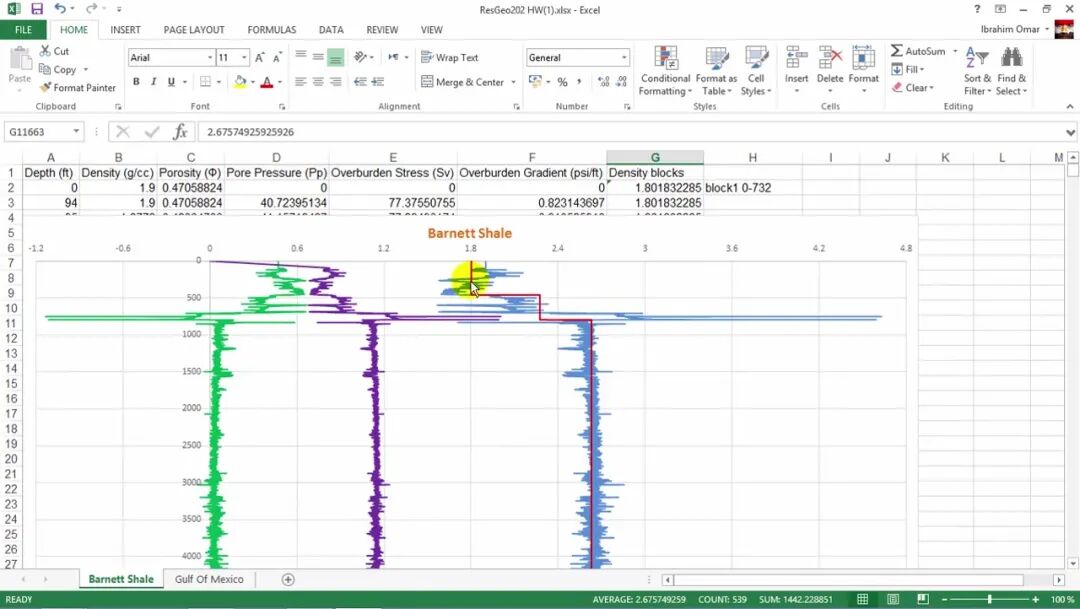Apply percent style formatting
1080x609 pixels.
562,82
